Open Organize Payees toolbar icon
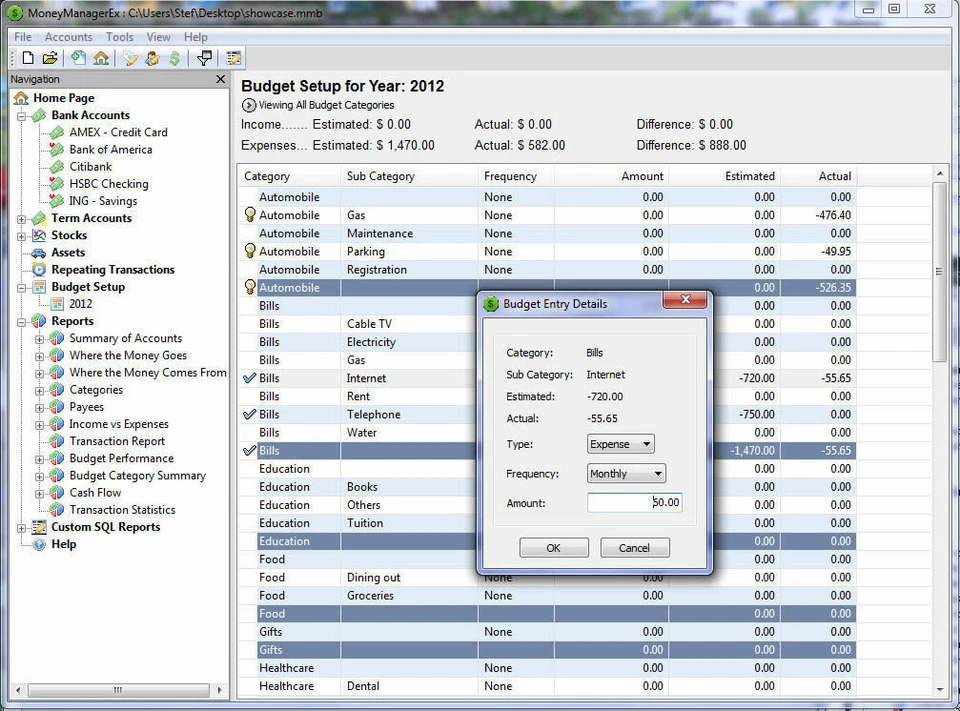Viewport: 960px width, 711px height. (152, 58)
